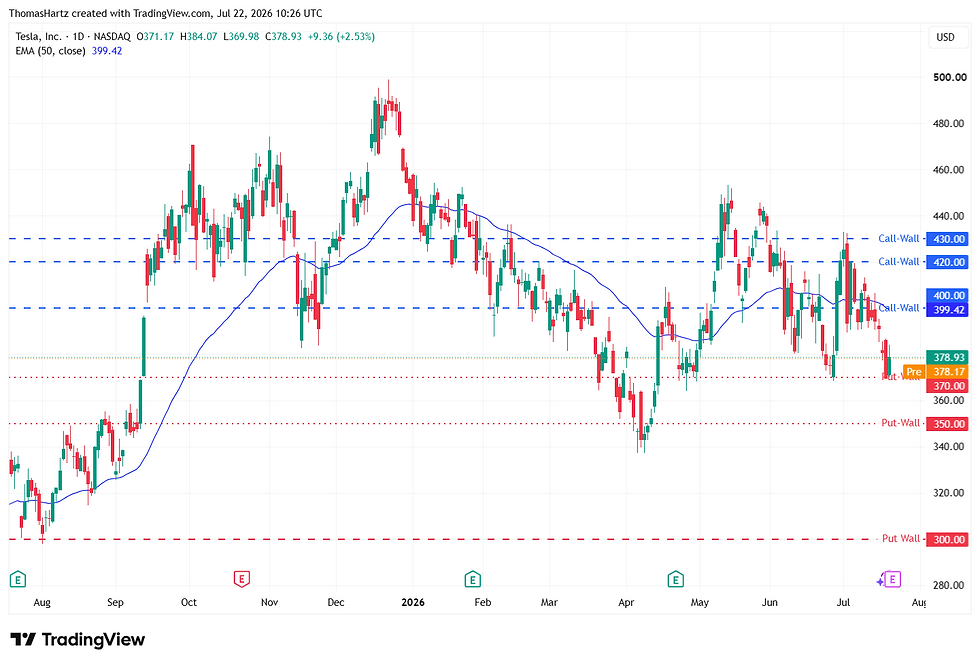Click the Mar label on time axis
Screen dimensions: 980x665
pyautogui.click(x=549, y=602)
